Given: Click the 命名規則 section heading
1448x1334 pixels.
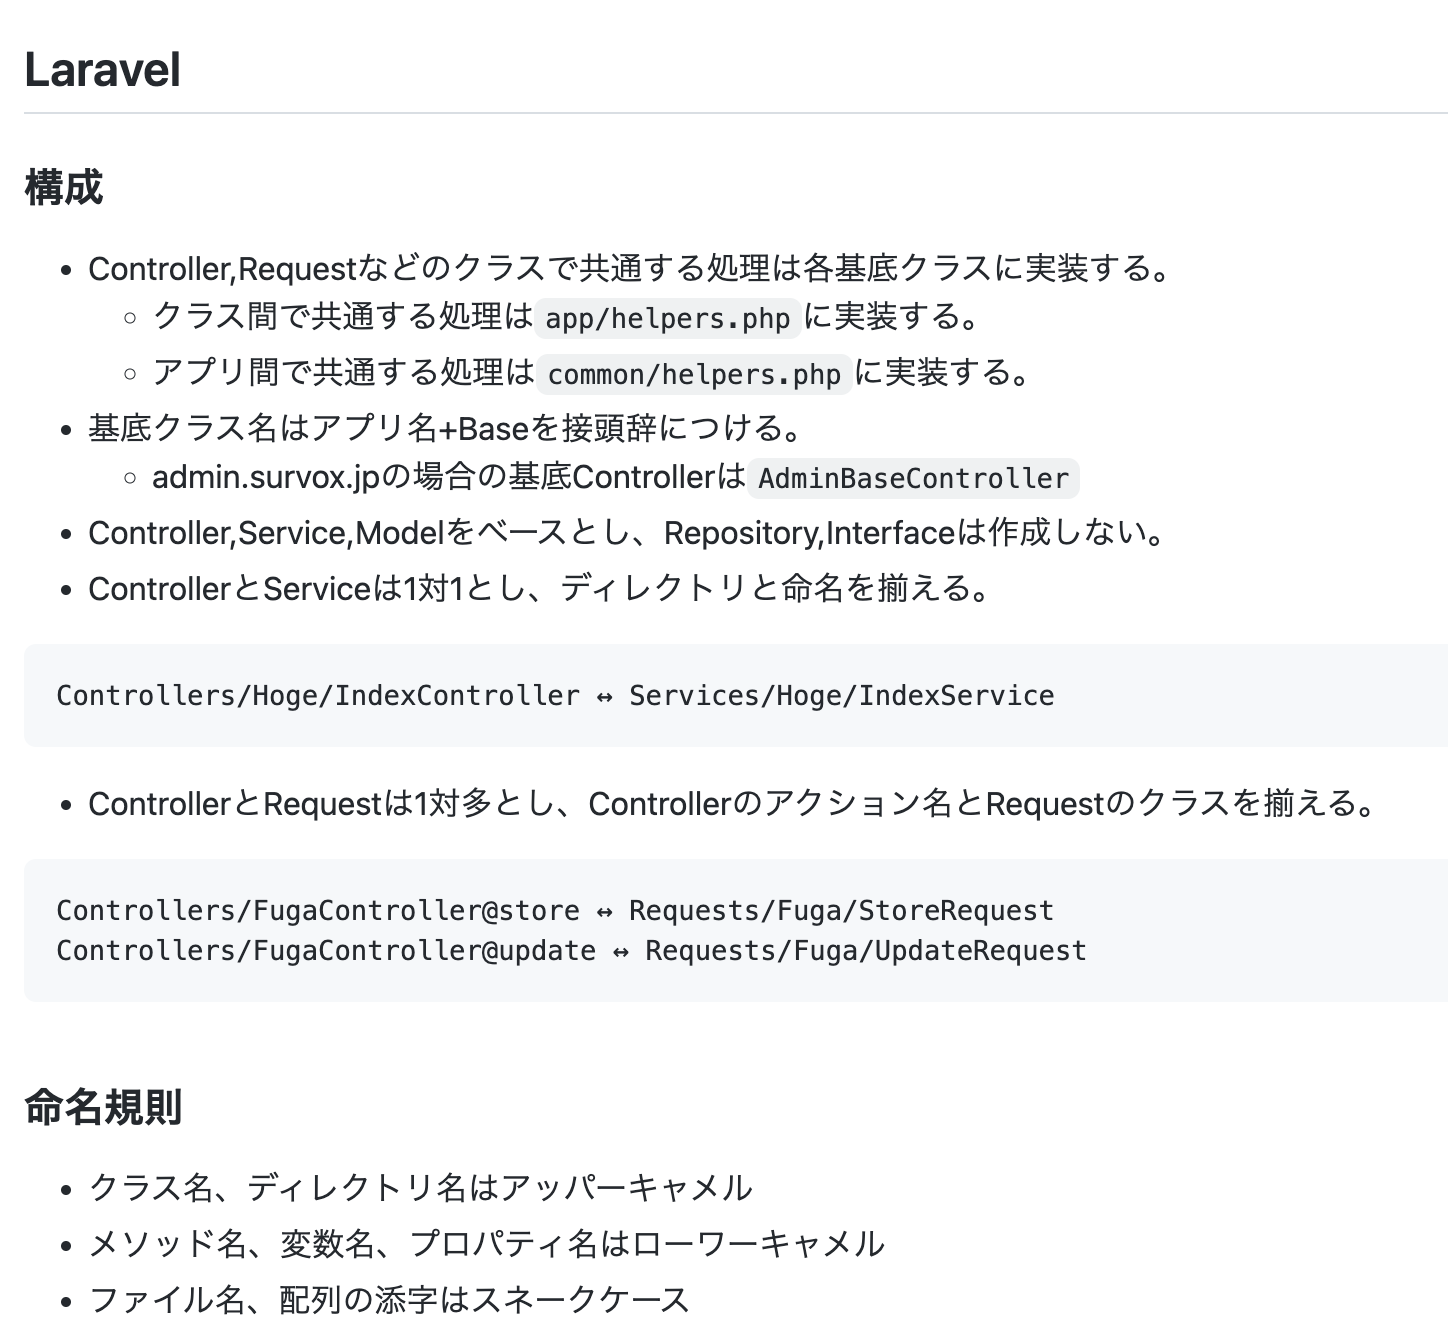Looking at the screenshot, I should (x=103, y=1107).
